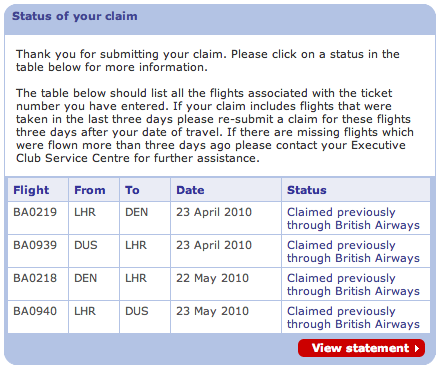Select the Flight column header
The image size is (439, 369).
pos(31,190)
